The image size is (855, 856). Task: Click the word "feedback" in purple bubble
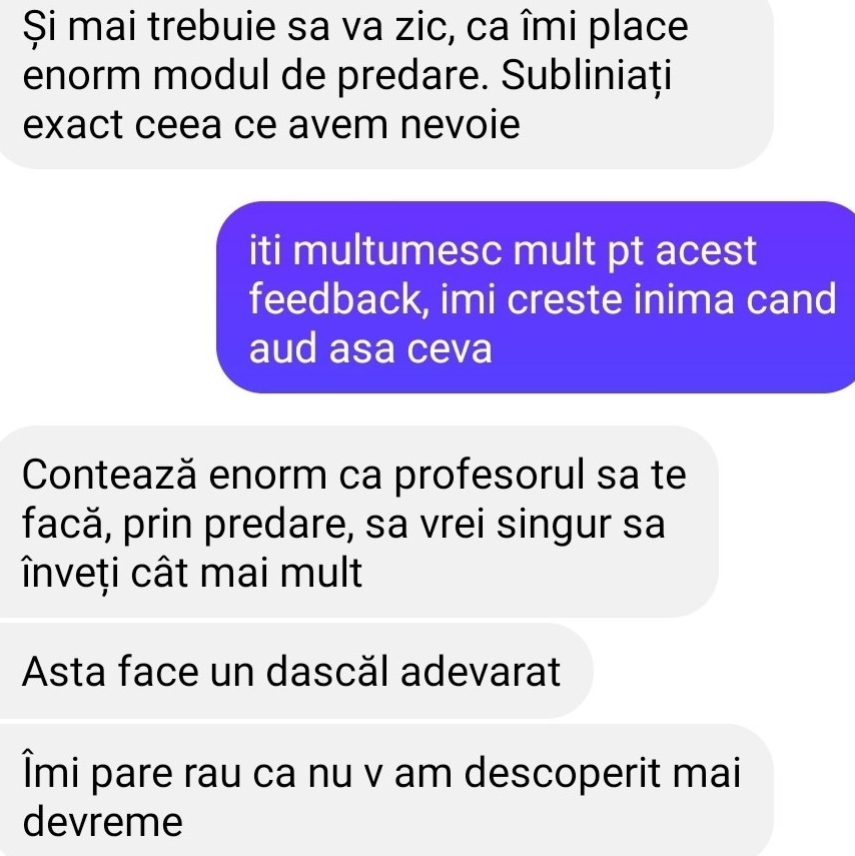(335, 299)
